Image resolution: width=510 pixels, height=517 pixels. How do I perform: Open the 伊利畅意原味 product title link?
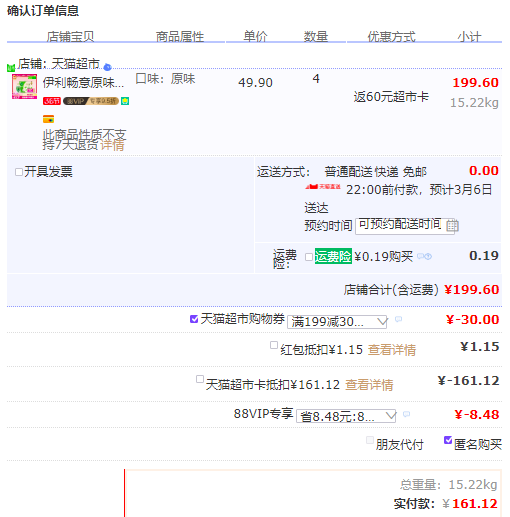coord(83,82)
